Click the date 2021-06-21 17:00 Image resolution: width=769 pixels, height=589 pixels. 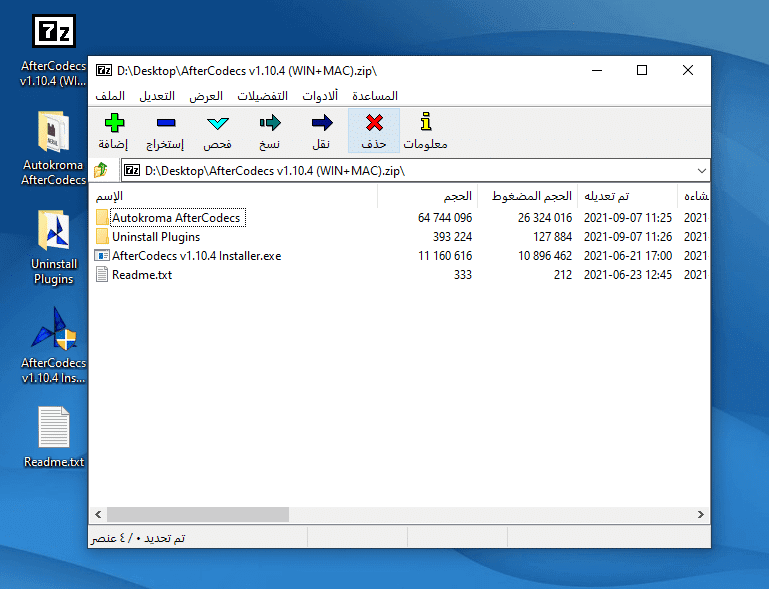coord(628,256)
